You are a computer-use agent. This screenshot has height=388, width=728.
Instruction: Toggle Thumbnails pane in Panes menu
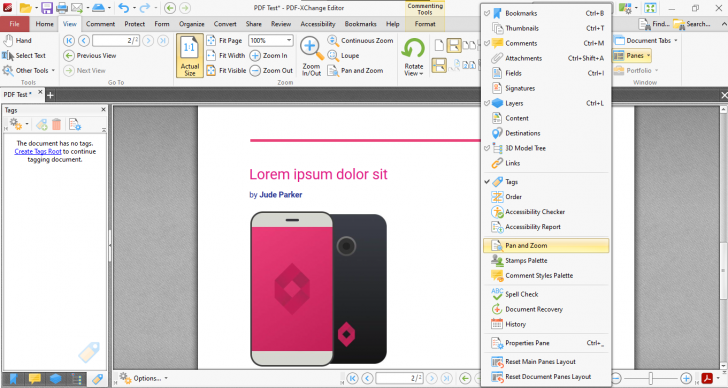click(546, 28)
